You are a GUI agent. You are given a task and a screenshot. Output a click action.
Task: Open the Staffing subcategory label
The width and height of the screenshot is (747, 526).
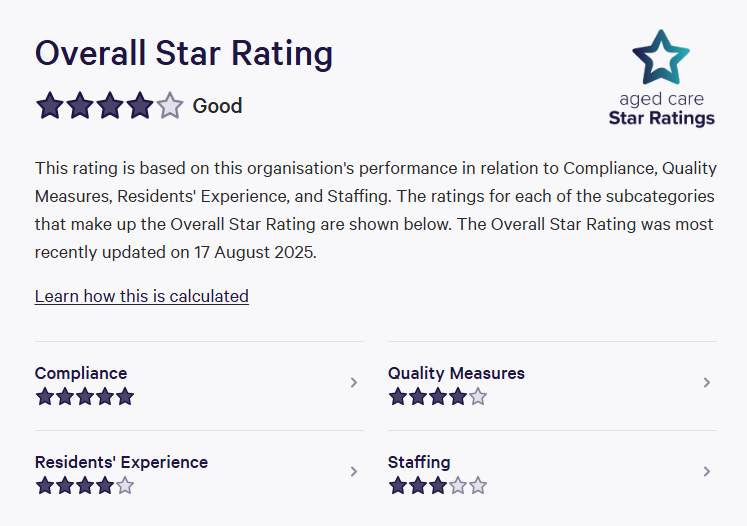tap(419, 462)
